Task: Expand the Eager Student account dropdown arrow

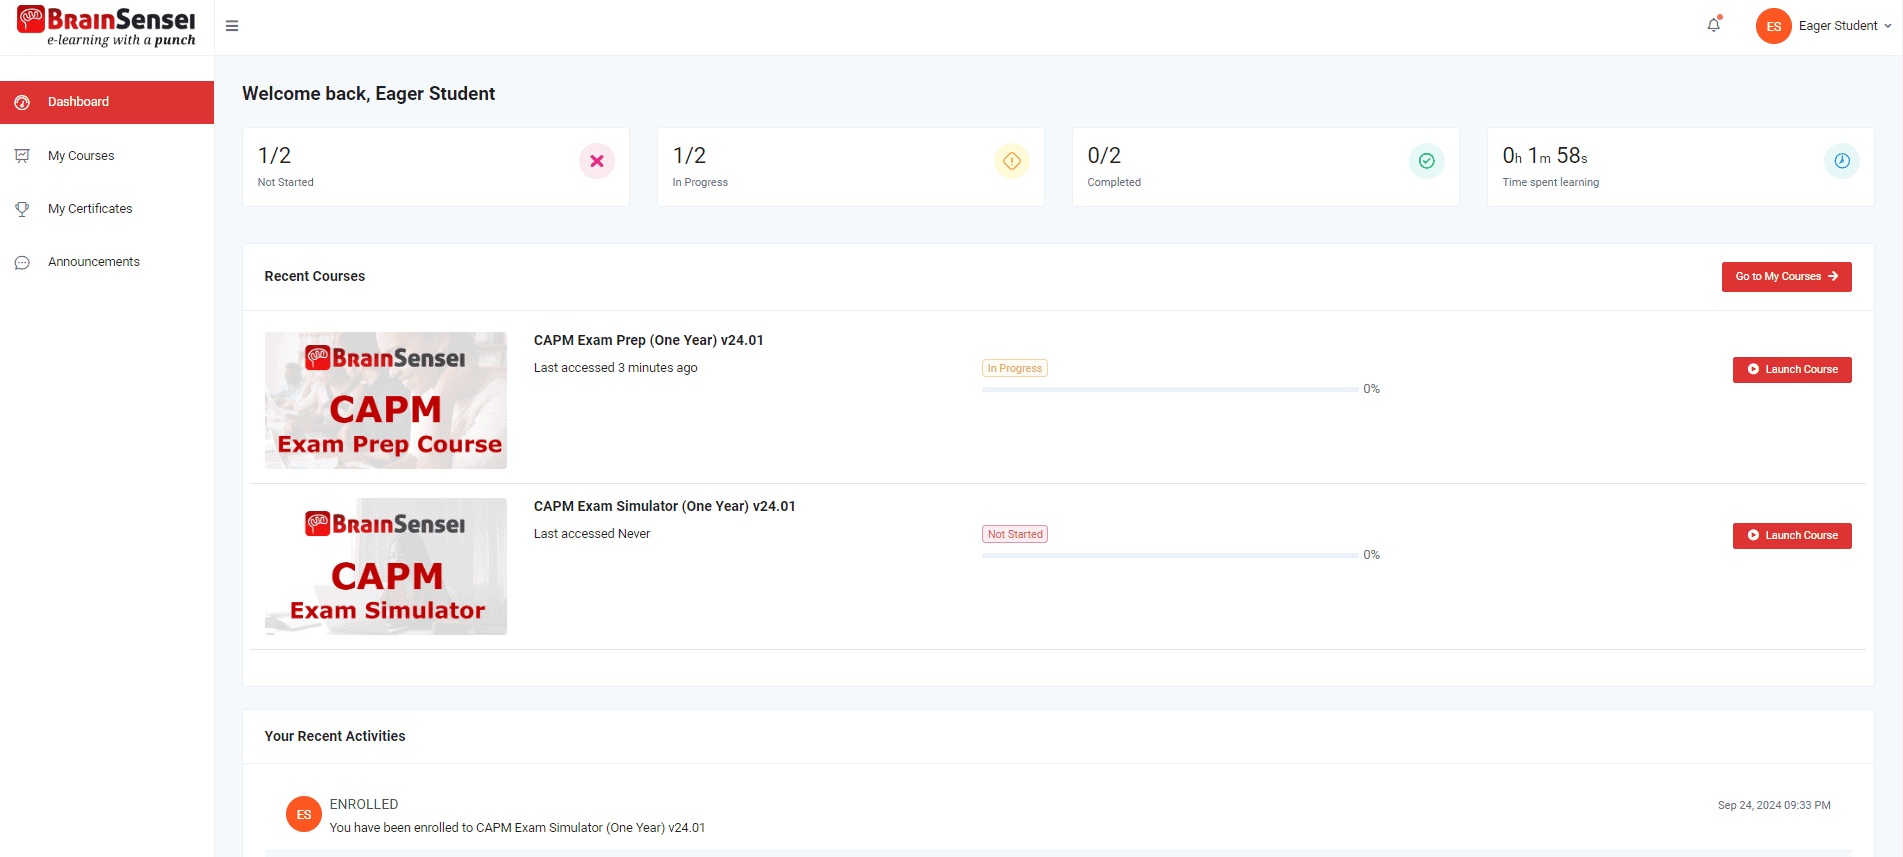Action: [1887, 26]
